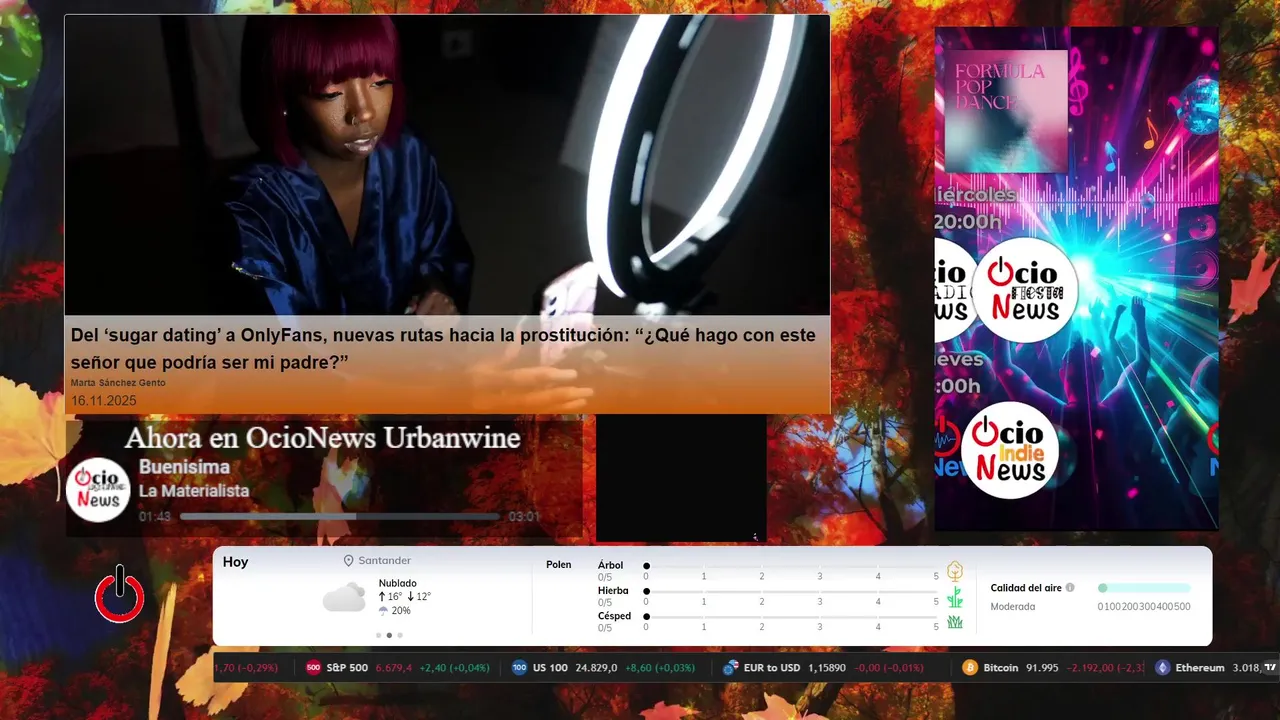
Task: Click the Ethereum coin icon
Action: click(x=1162, y=668)
